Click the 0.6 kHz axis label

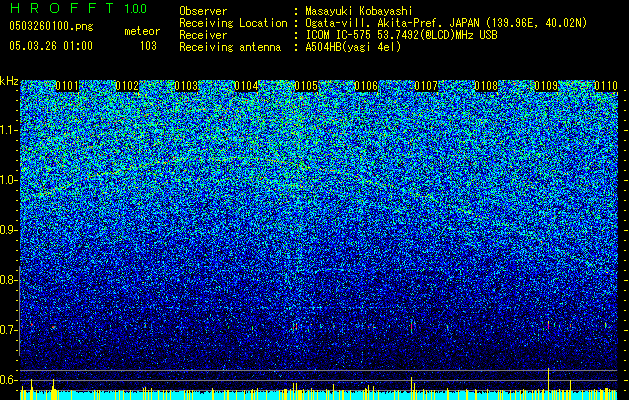[8, 380]
